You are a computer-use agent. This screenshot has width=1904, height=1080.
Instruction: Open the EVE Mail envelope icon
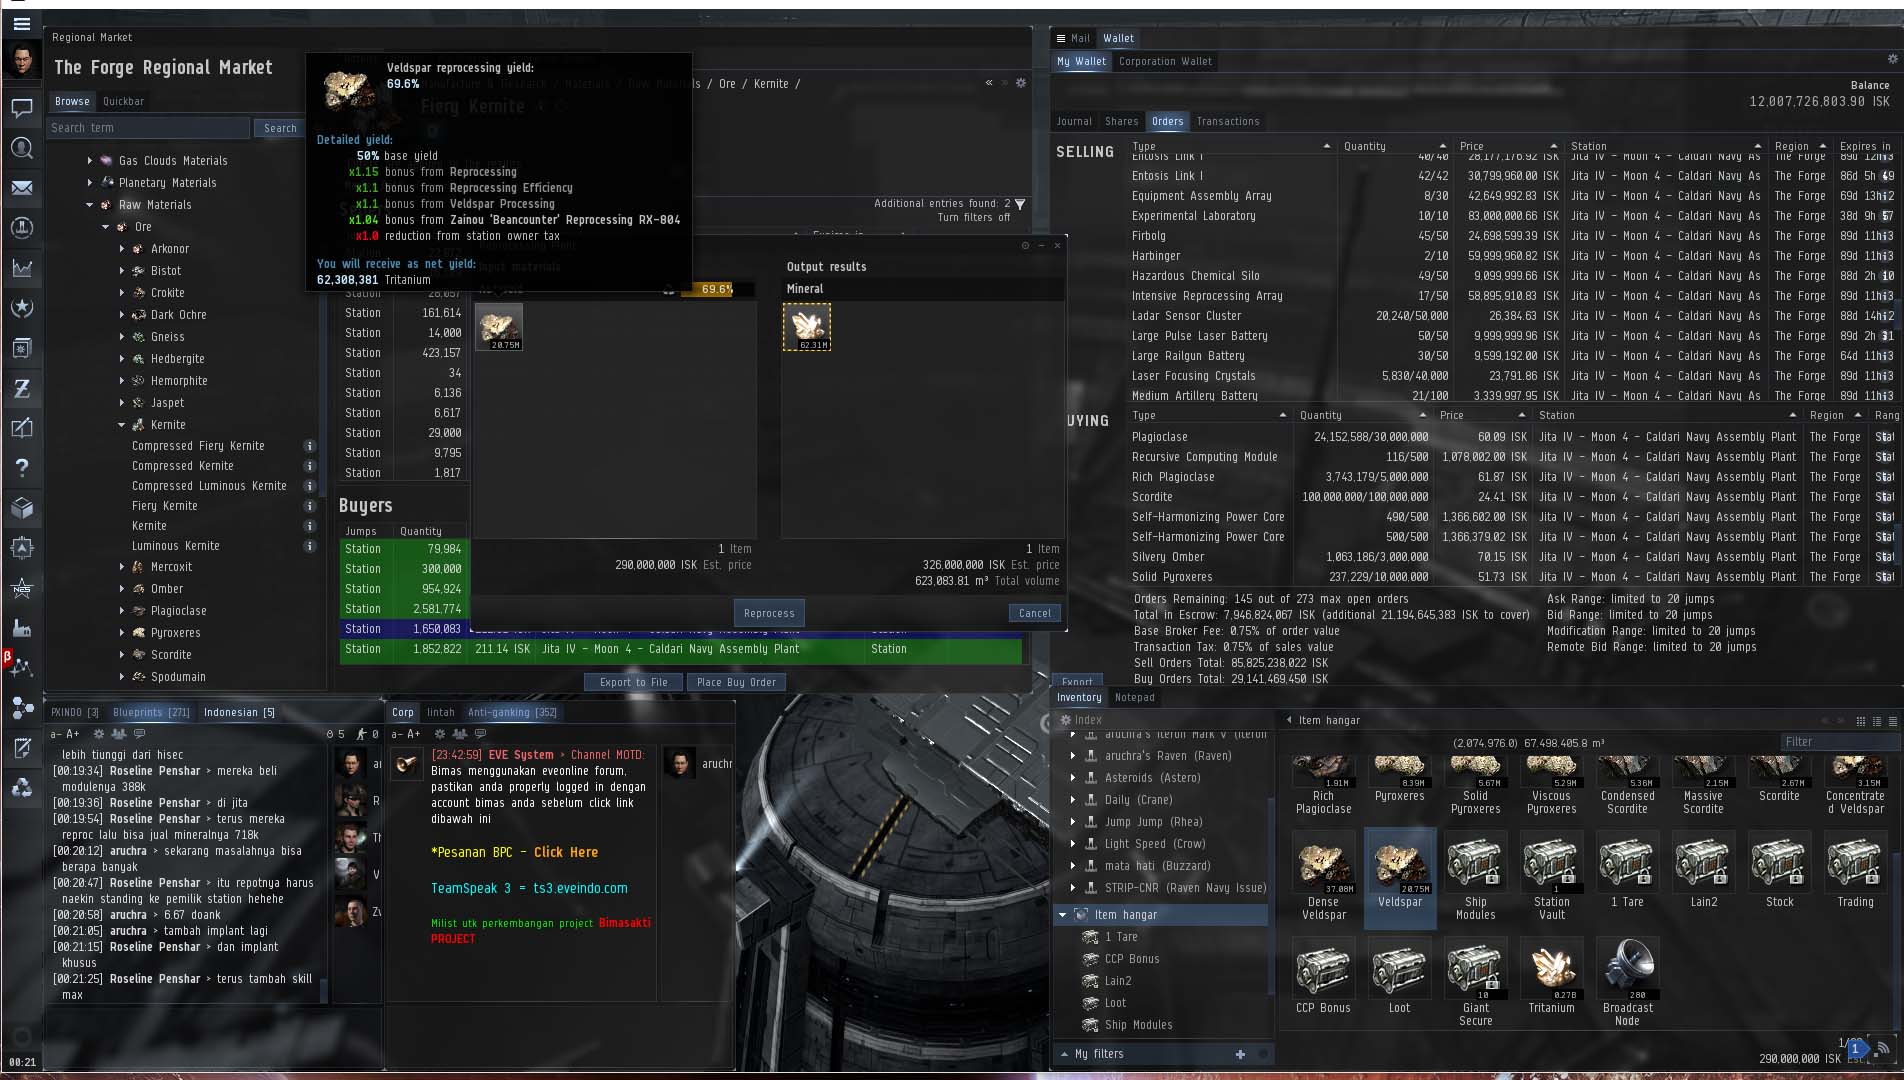pos(21,188)
